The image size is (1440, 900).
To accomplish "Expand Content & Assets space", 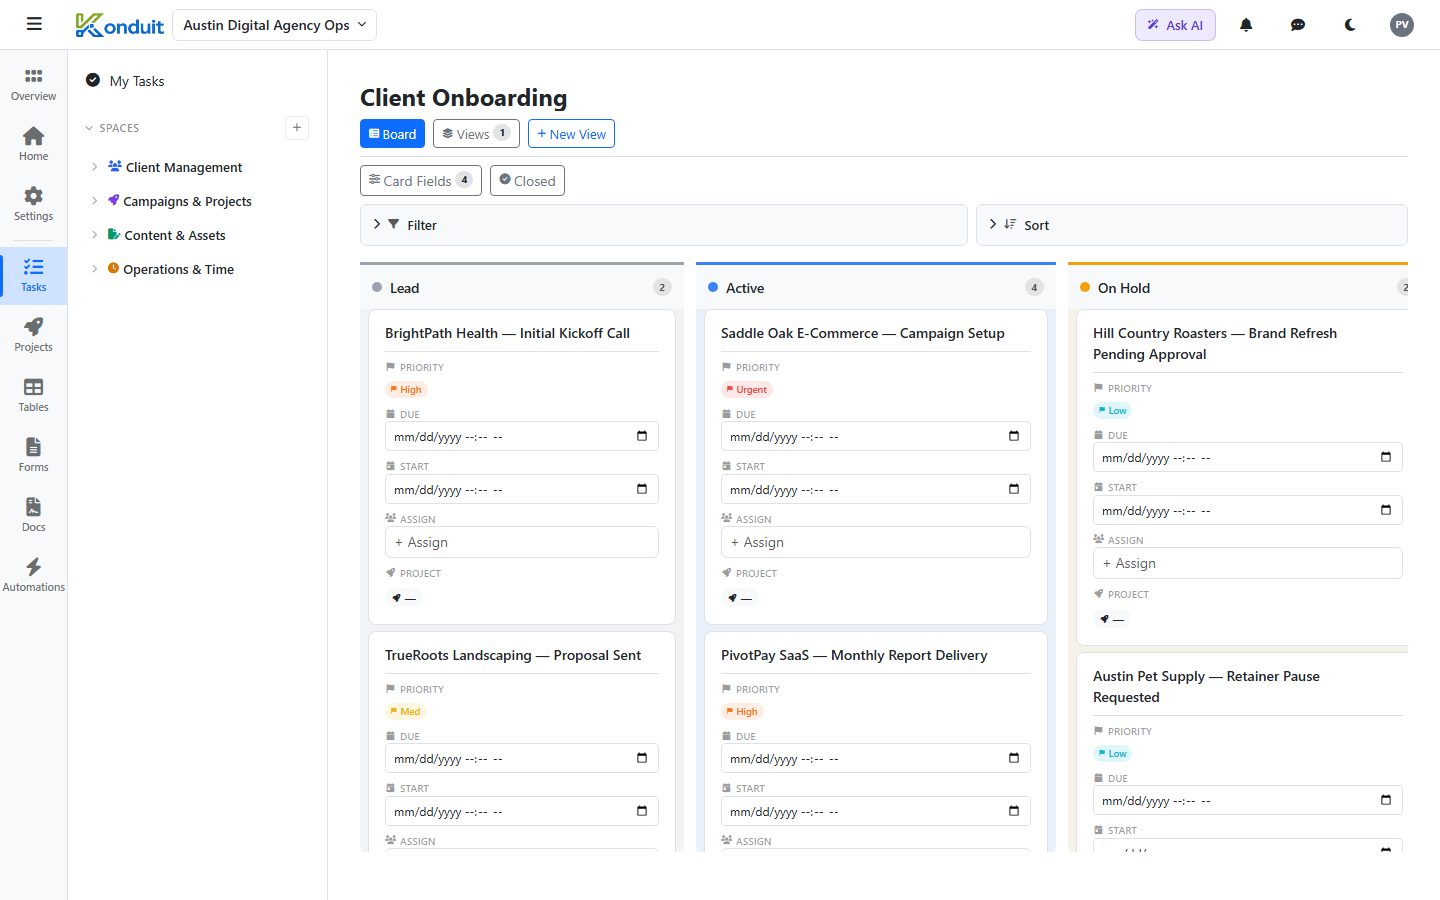I will [94, 235].
